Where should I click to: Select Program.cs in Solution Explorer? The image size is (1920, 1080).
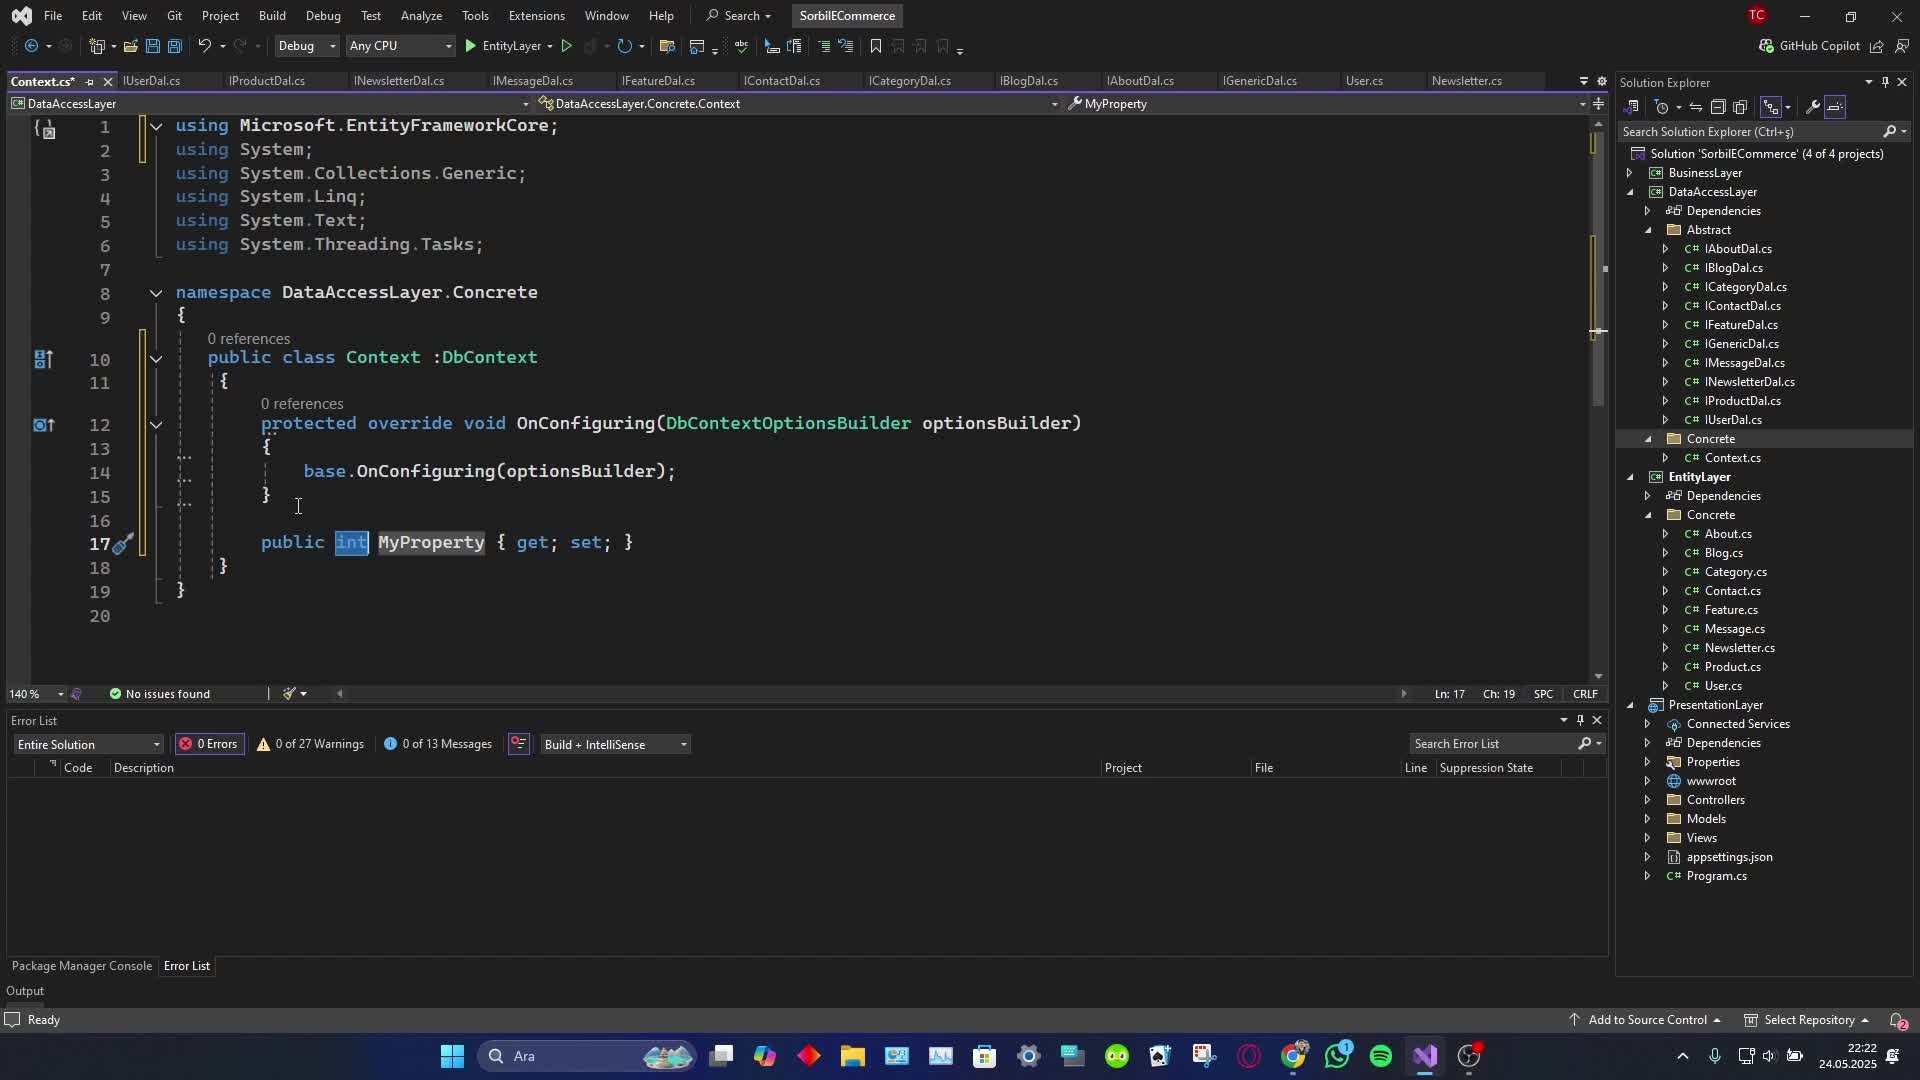click(1716, 876)
